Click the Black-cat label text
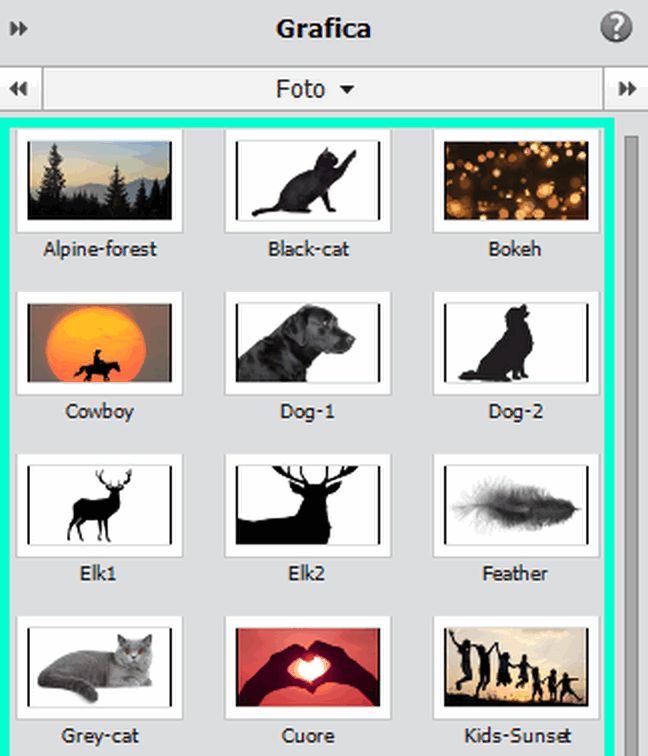This screenshot has width=648, height=756. pos(309,249)
